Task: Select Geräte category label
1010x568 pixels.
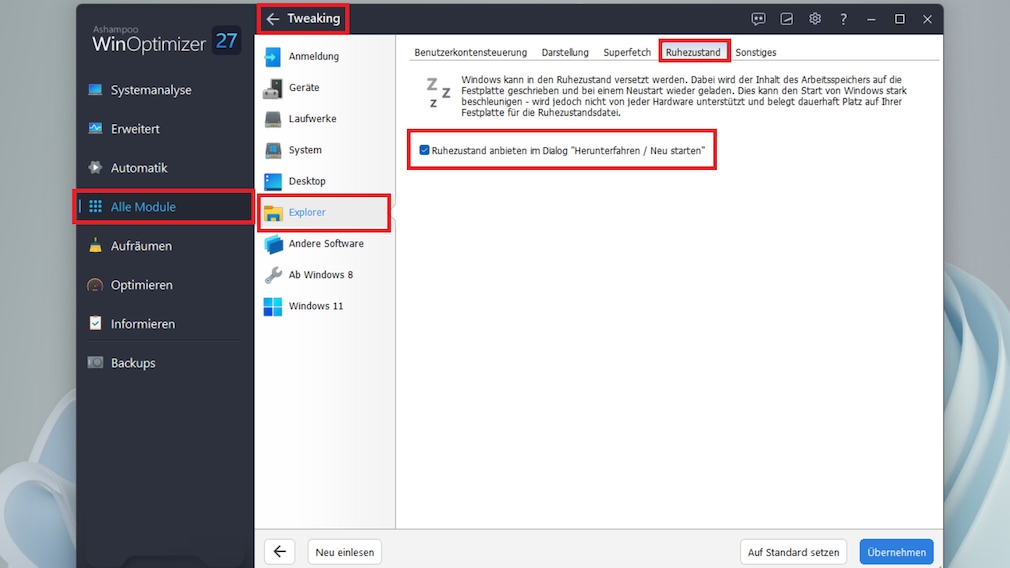Action: (304, 88)
